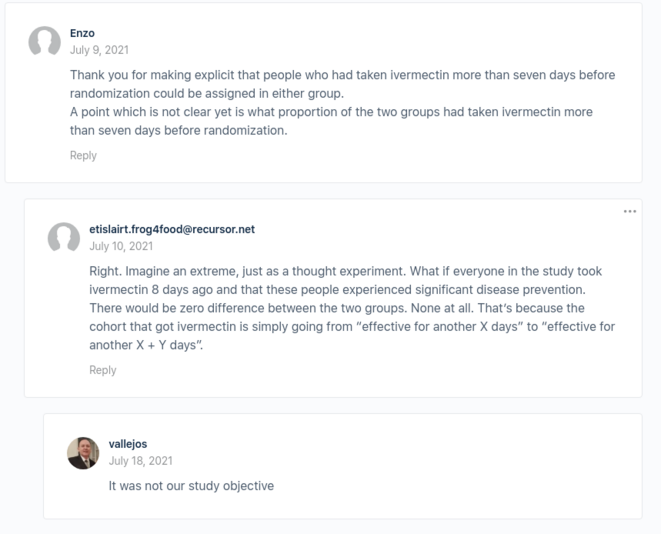Click the phrase 'randomization could be assigned in either group'
The height and width of the screenshot is (534, 661).
pyautogui.click(x=206, y=93)
